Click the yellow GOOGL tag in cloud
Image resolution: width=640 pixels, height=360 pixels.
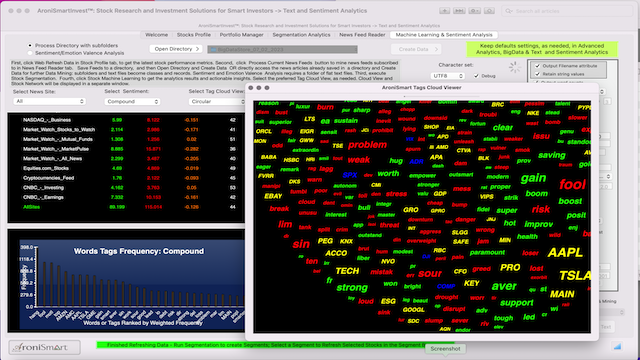point(413,310)
